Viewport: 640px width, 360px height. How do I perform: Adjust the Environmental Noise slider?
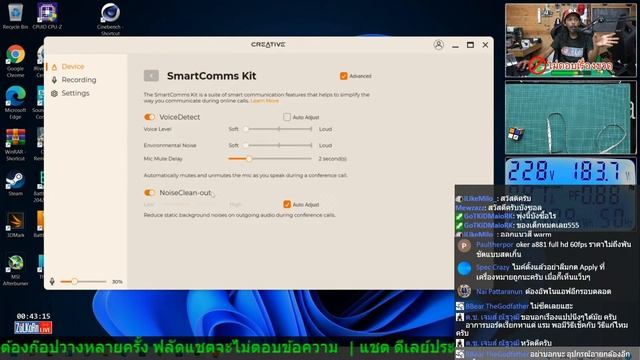[279, 145]
